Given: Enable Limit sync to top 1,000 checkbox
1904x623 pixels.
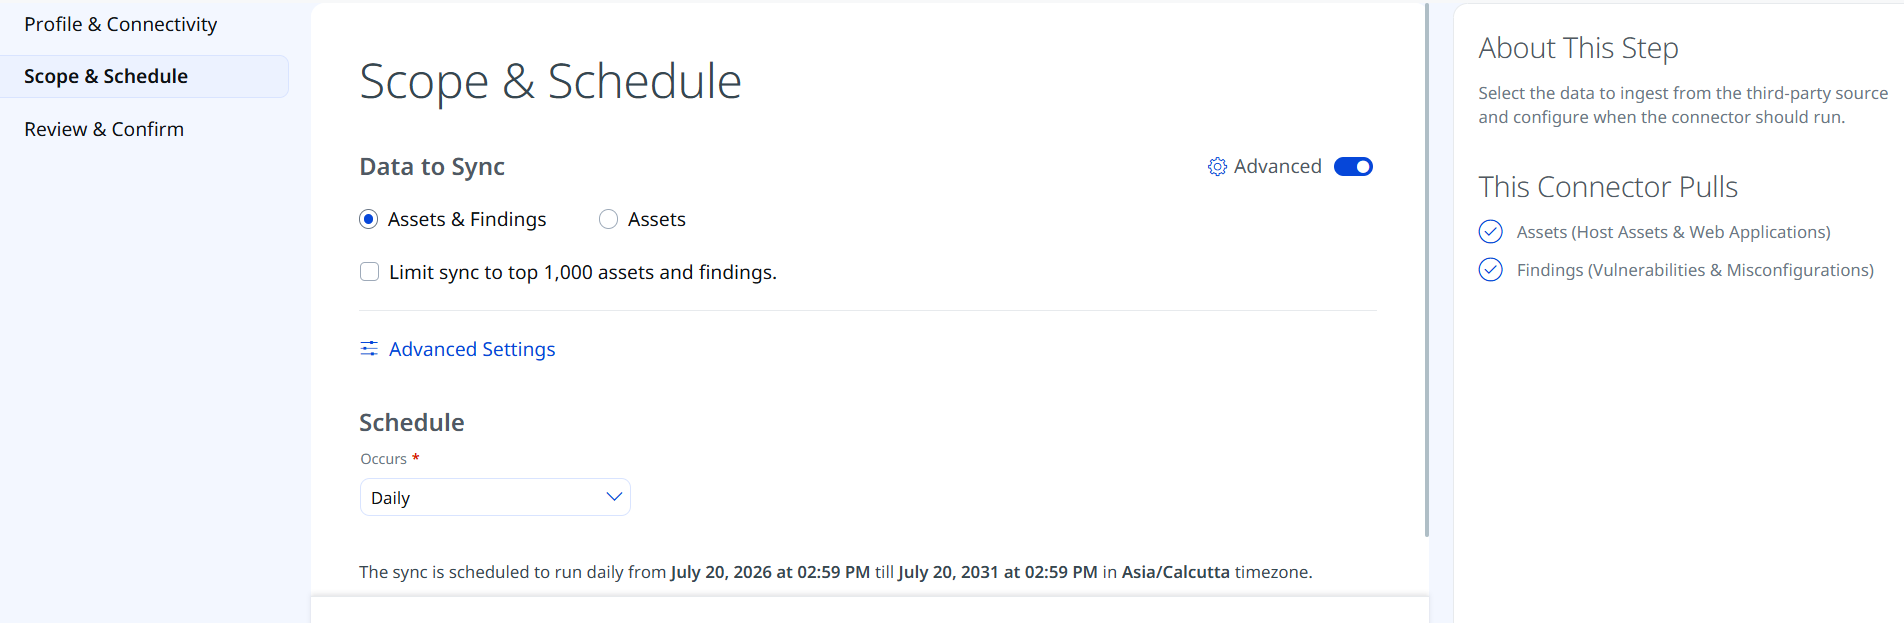Looking at the screenshot, I should (369, 272).
